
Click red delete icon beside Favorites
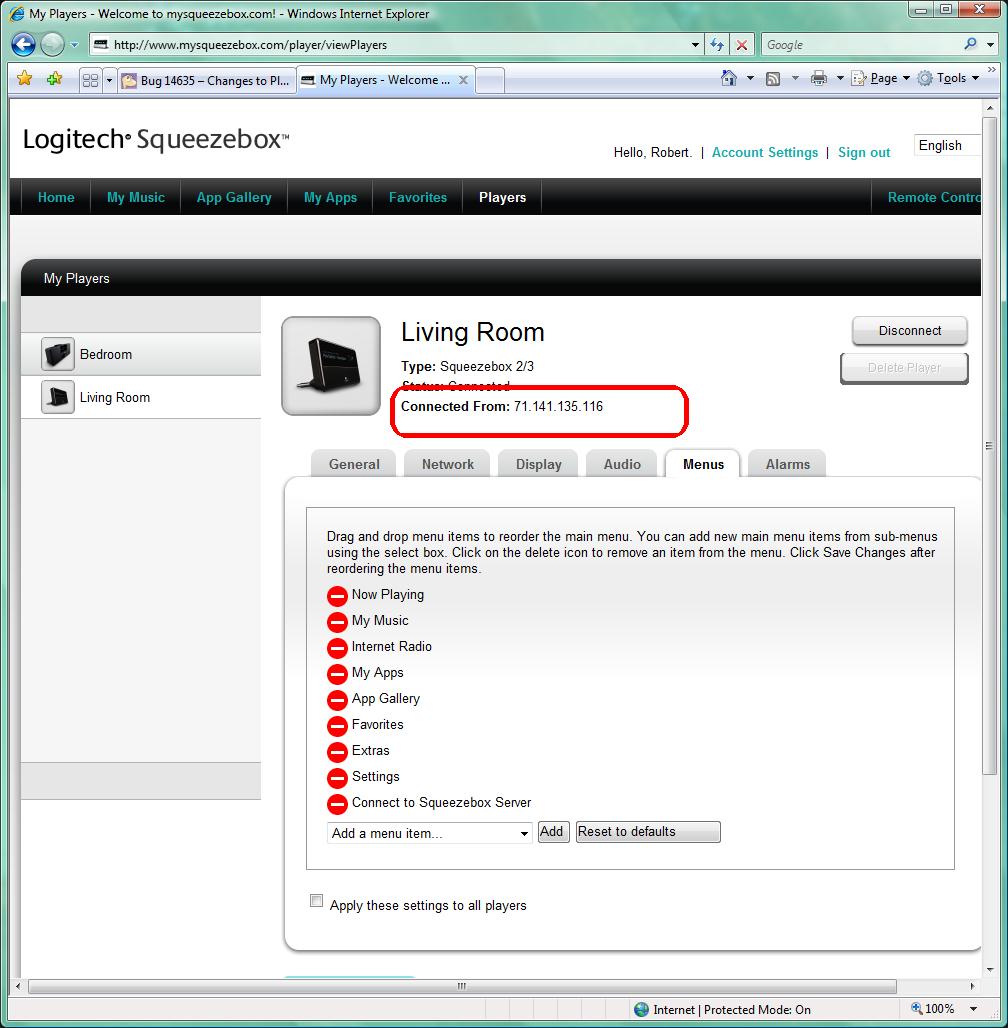coord(337,726)
